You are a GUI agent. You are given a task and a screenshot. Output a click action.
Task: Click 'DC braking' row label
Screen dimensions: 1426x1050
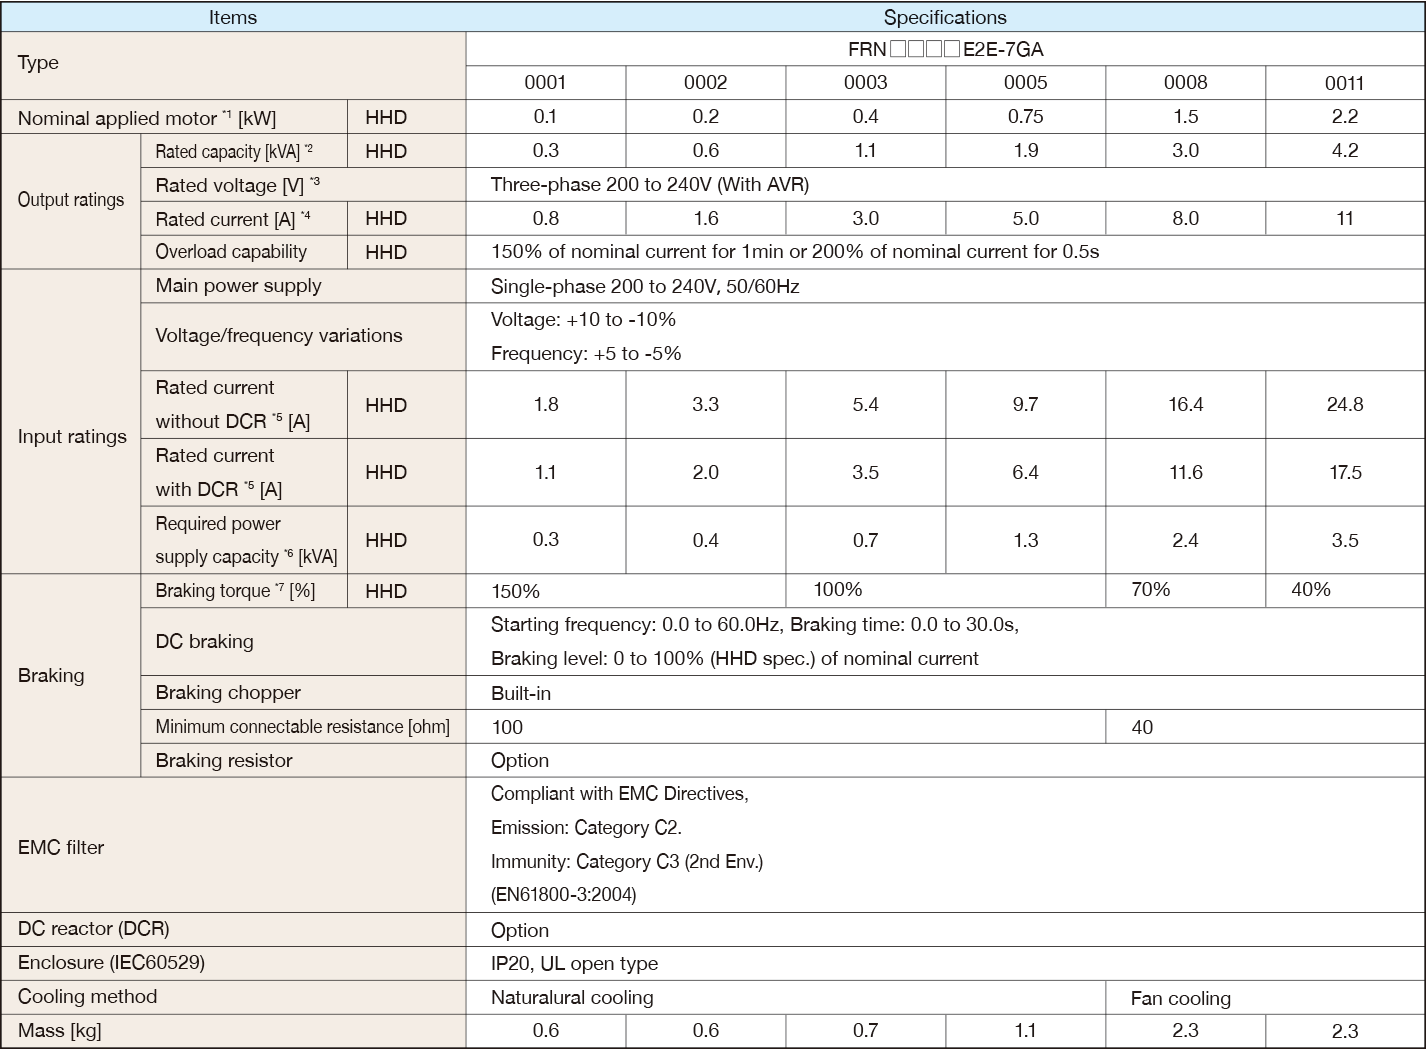[x=204, y=641]
